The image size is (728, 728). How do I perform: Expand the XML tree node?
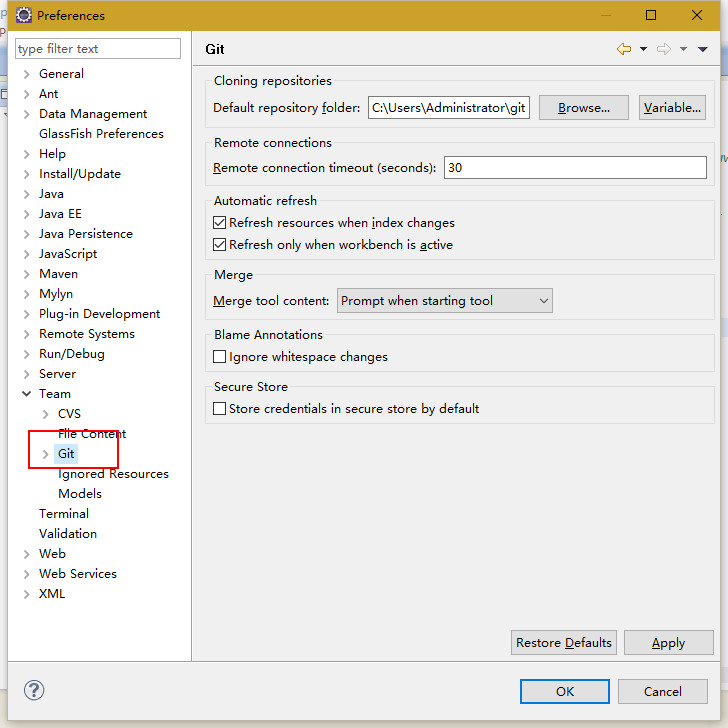(26, 594)
